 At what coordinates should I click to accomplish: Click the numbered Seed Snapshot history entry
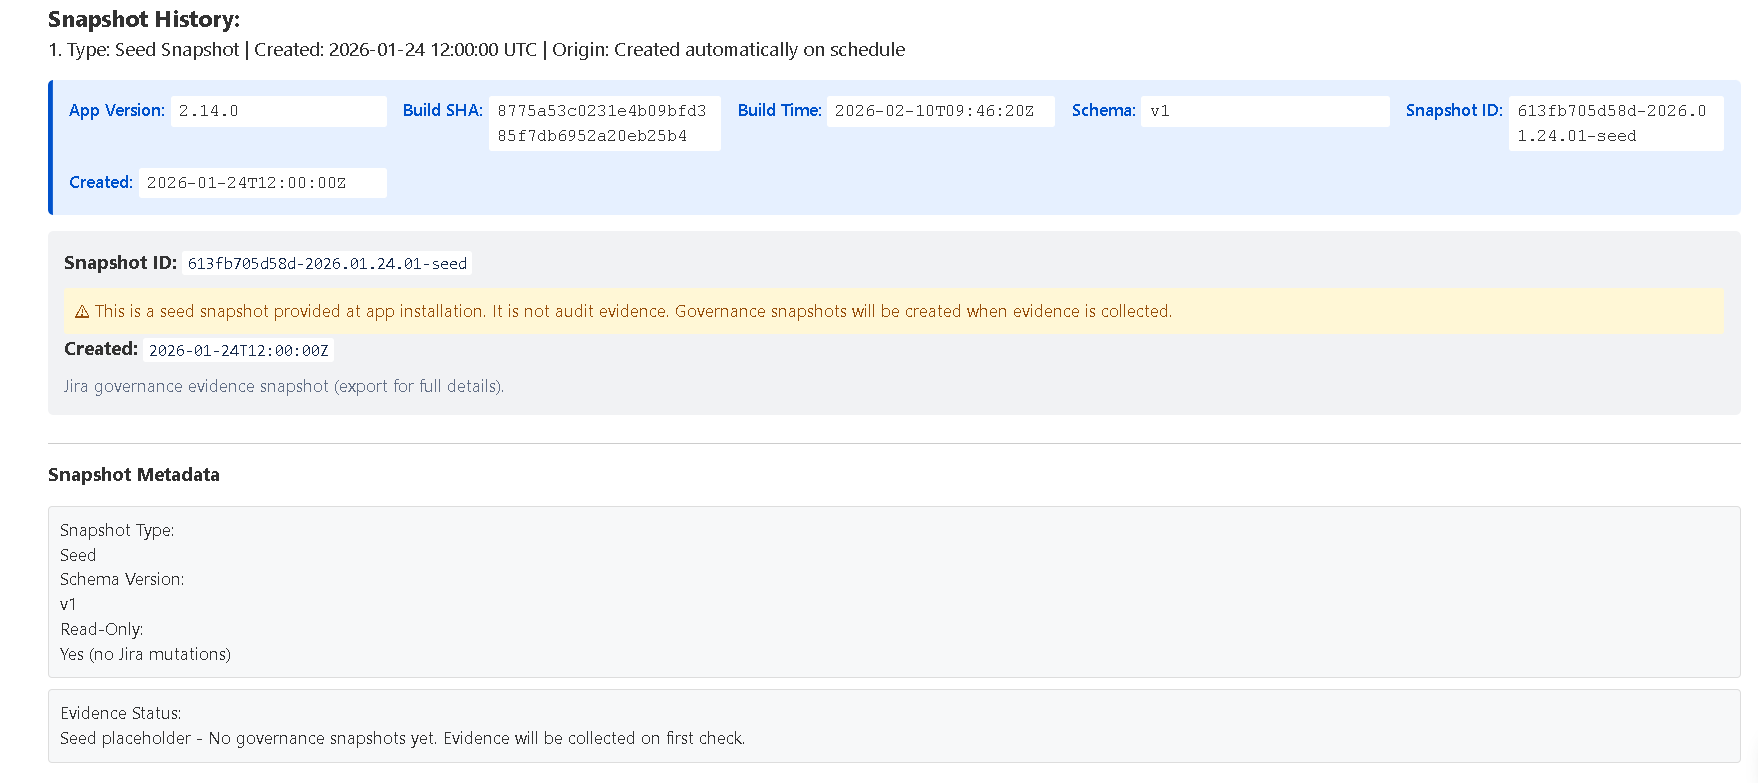point(477,49)
